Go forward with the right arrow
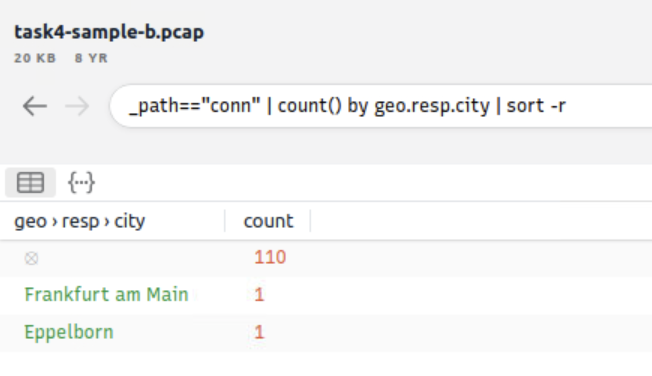 pyautogui.click(x=77, y=106)
